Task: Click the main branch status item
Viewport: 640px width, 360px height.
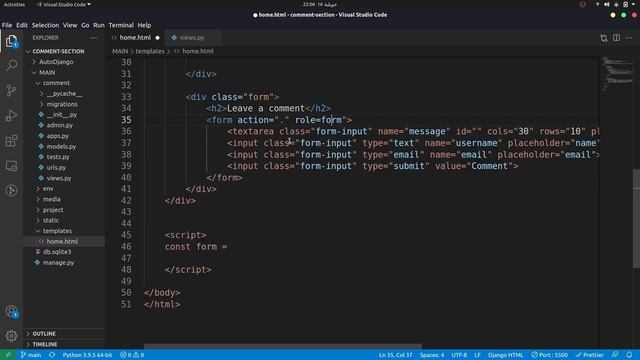Action: 31,355
